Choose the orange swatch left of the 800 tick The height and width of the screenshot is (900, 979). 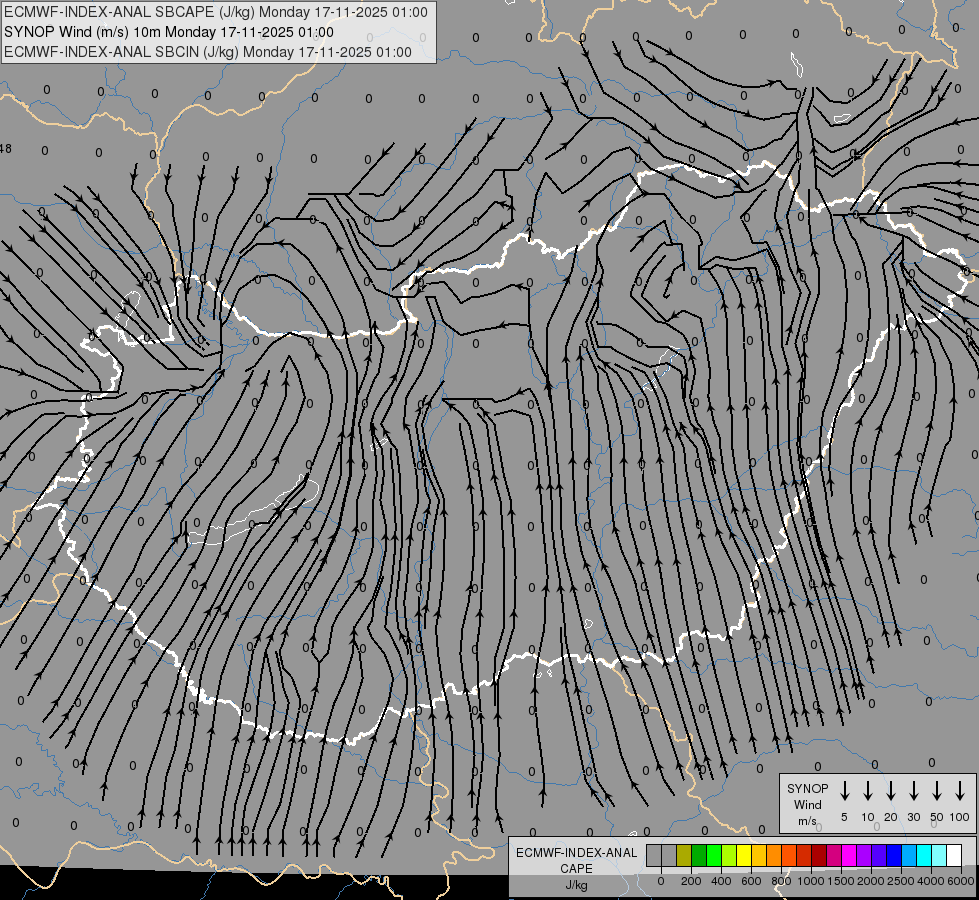pyautogui.click(x=774, y=855)
